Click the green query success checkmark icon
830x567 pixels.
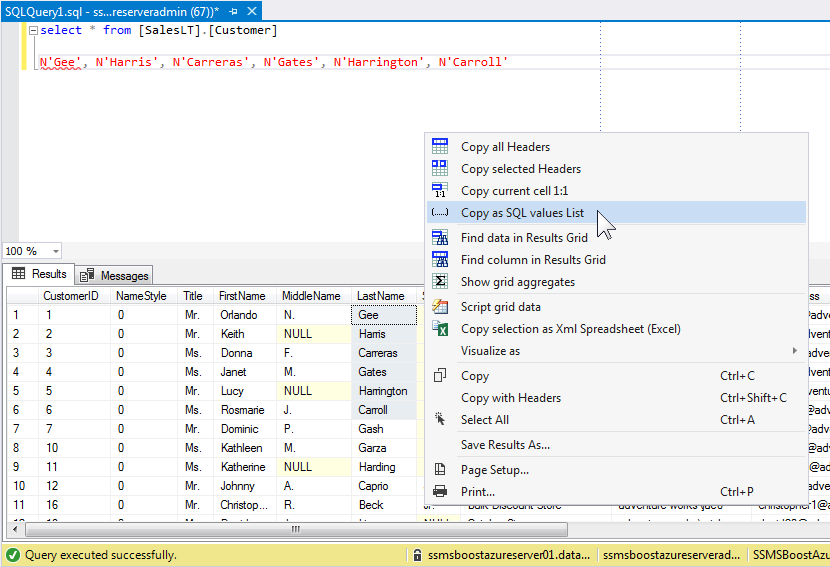13,555
